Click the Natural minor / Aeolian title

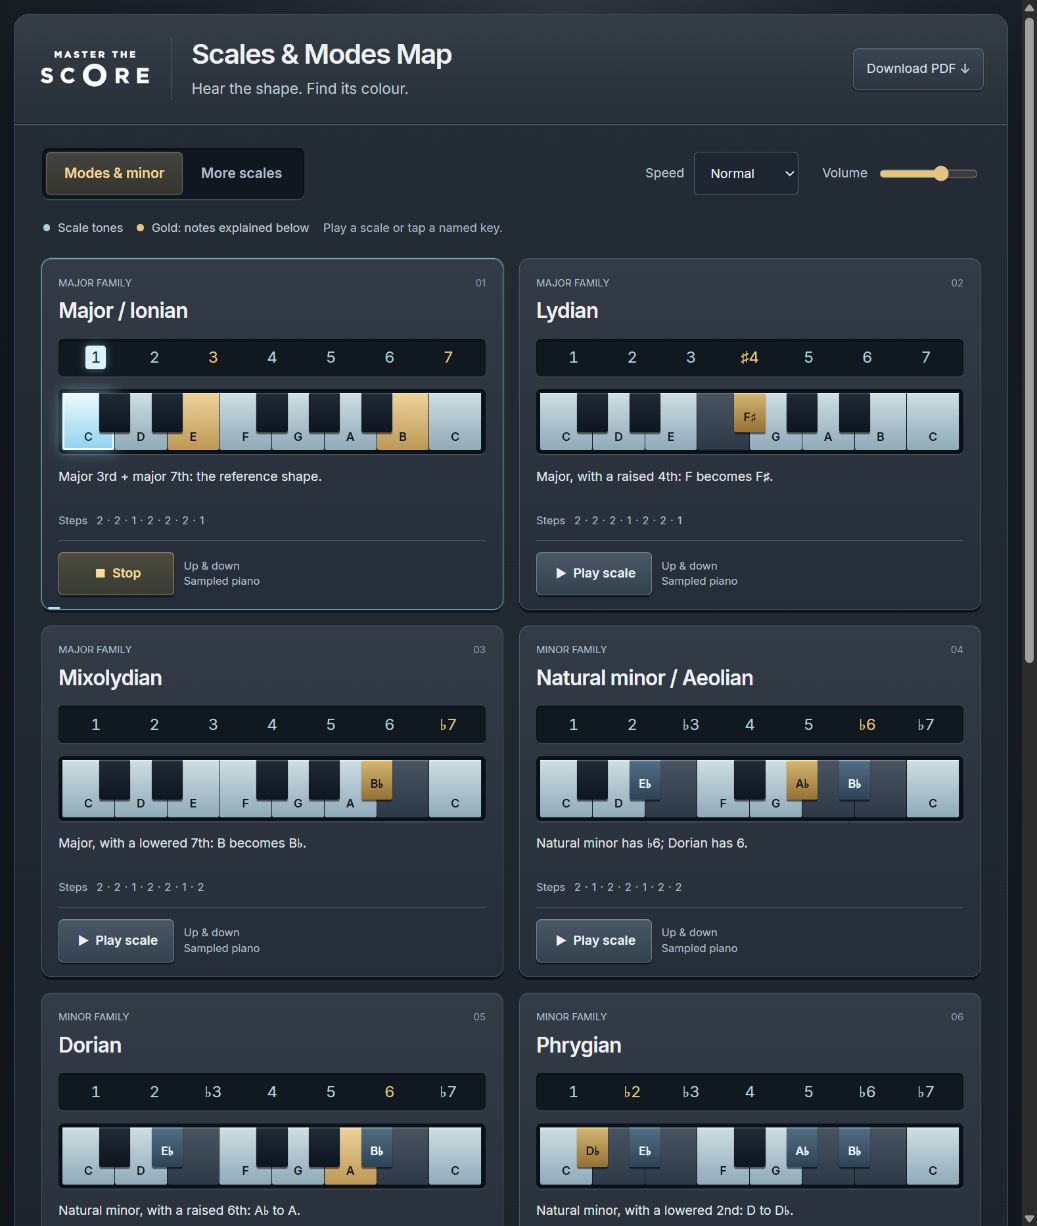645,678
